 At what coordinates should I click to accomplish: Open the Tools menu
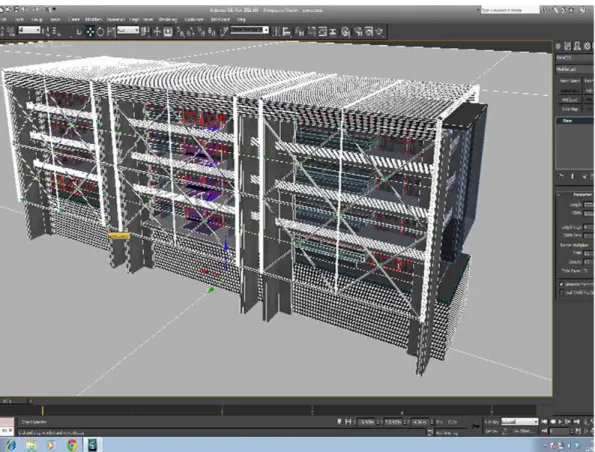tap(20, 19)
